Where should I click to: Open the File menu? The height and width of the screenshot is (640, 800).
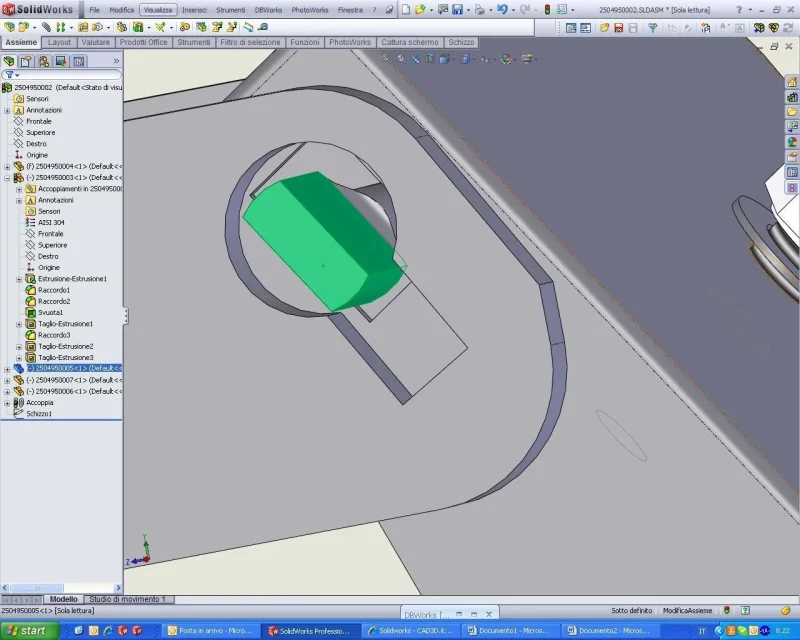[94, 10]
